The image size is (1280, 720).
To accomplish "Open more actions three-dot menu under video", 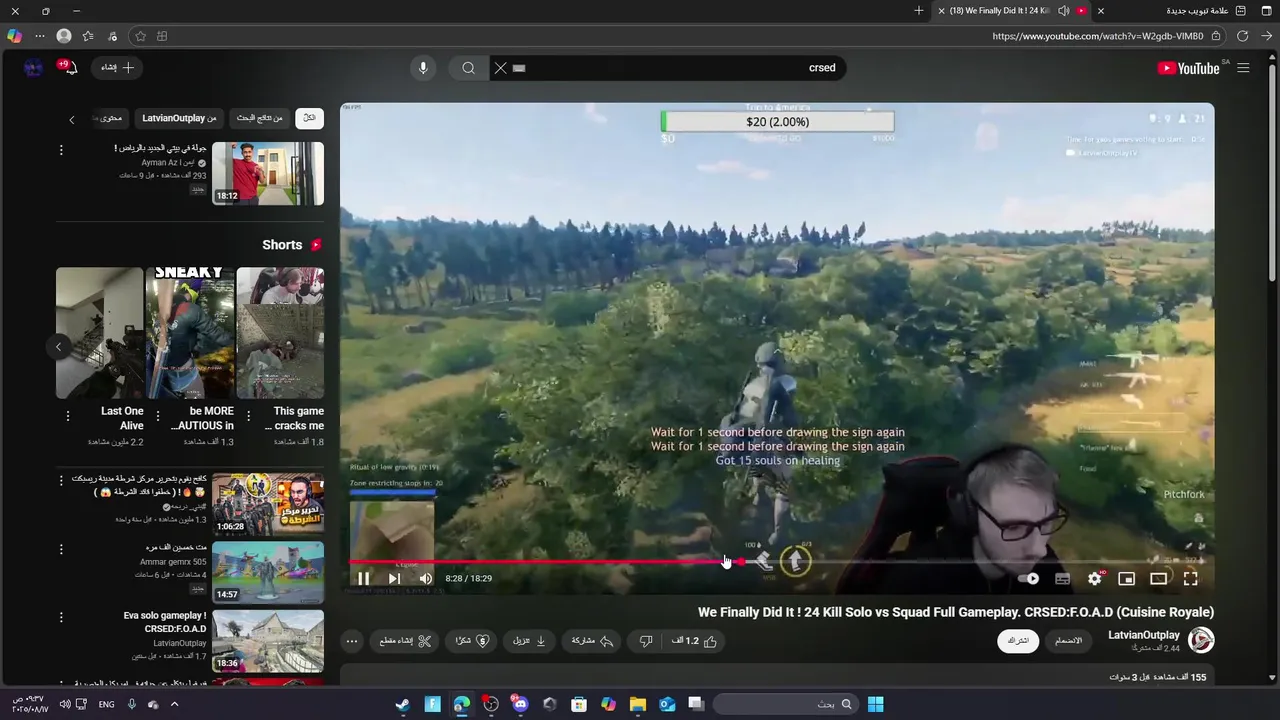I will tap(352, 641).
